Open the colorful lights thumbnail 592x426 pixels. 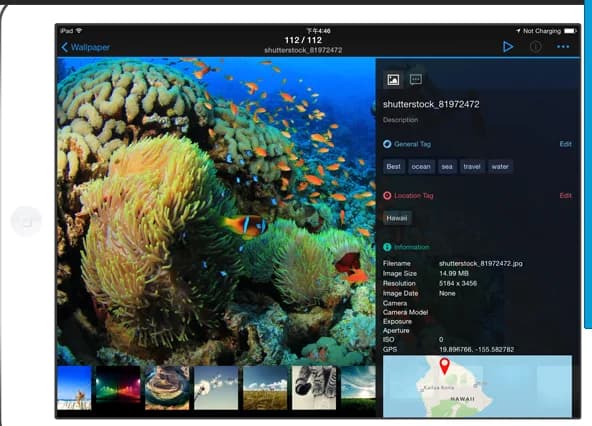tap(118, 387)
